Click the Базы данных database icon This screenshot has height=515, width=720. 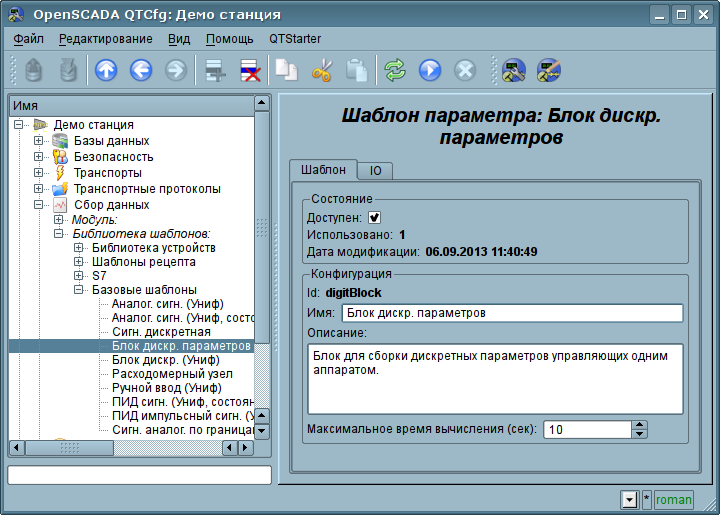tap(60, 141)
